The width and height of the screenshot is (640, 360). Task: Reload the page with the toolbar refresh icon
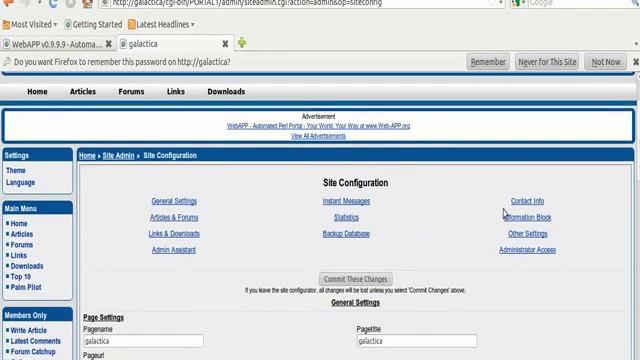(x=53, y=3)
